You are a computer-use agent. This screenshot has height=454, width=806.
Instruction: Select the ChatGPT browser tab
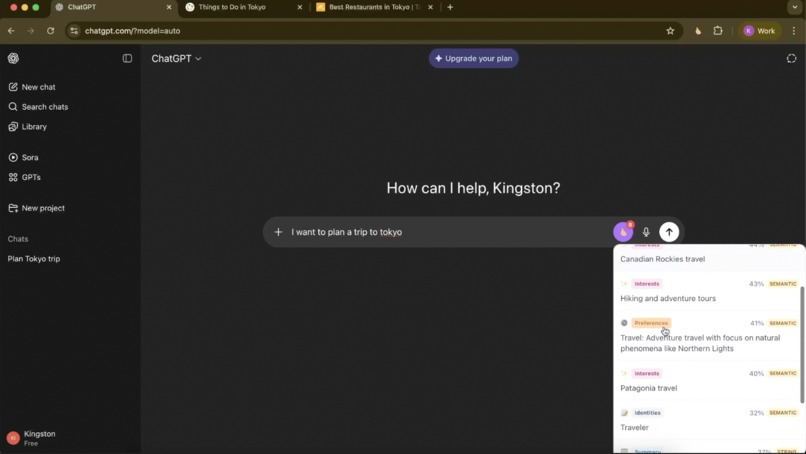coord(82,7)
